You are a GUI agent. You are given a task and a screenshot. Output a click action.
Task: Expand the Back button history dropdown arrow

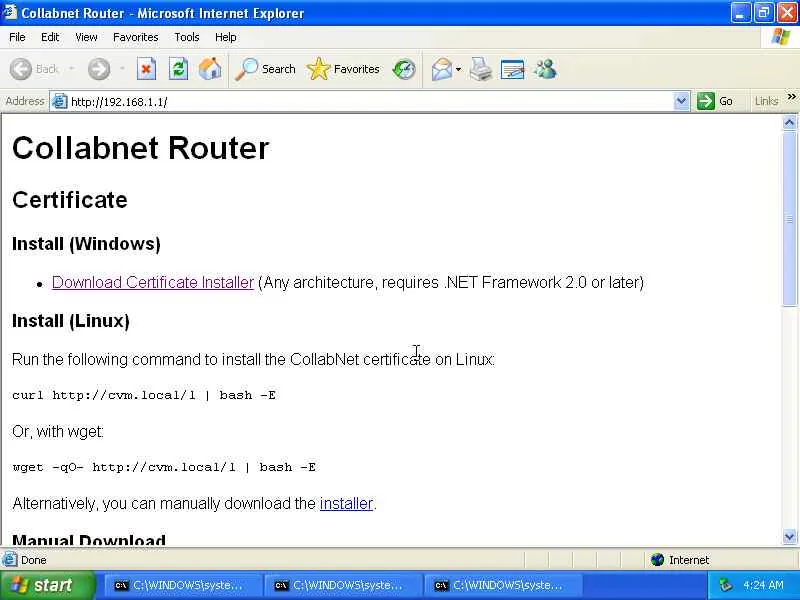72,68
